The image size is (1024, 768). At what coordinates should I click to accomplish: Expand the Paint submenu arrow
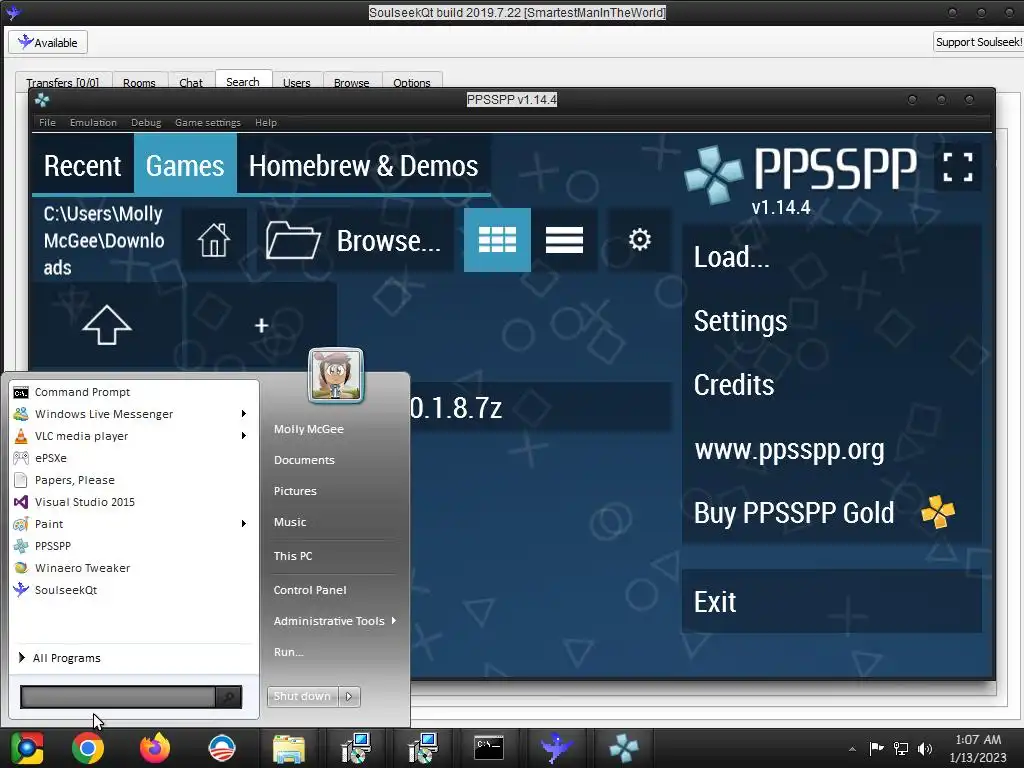(x=244, y=524)
